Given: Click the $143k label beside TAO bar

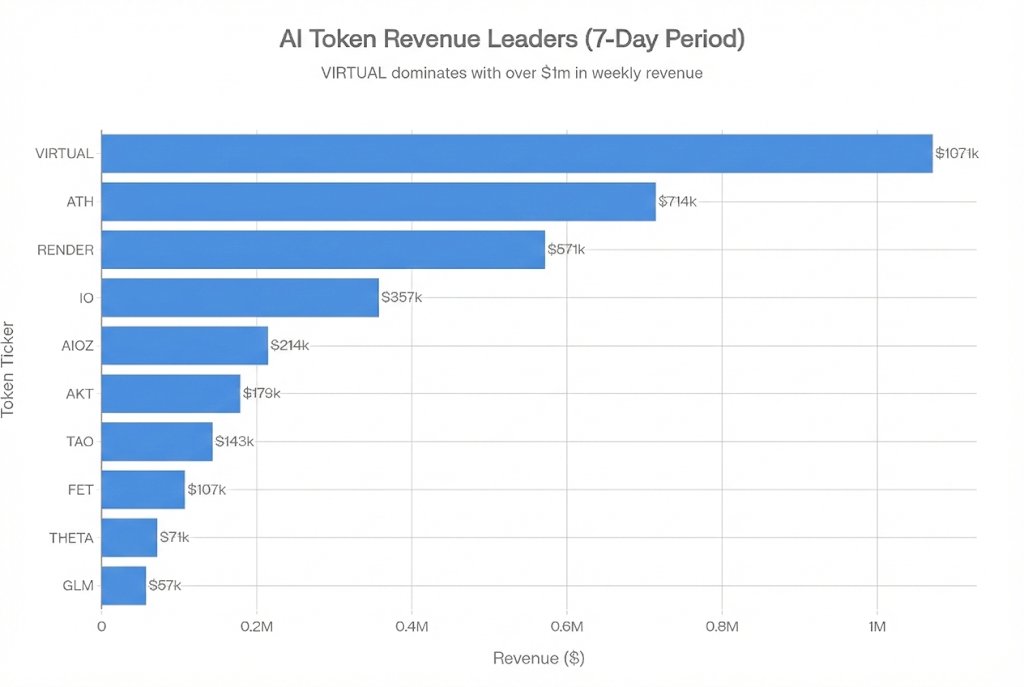Looking at the screenshot, I should 234,441.
